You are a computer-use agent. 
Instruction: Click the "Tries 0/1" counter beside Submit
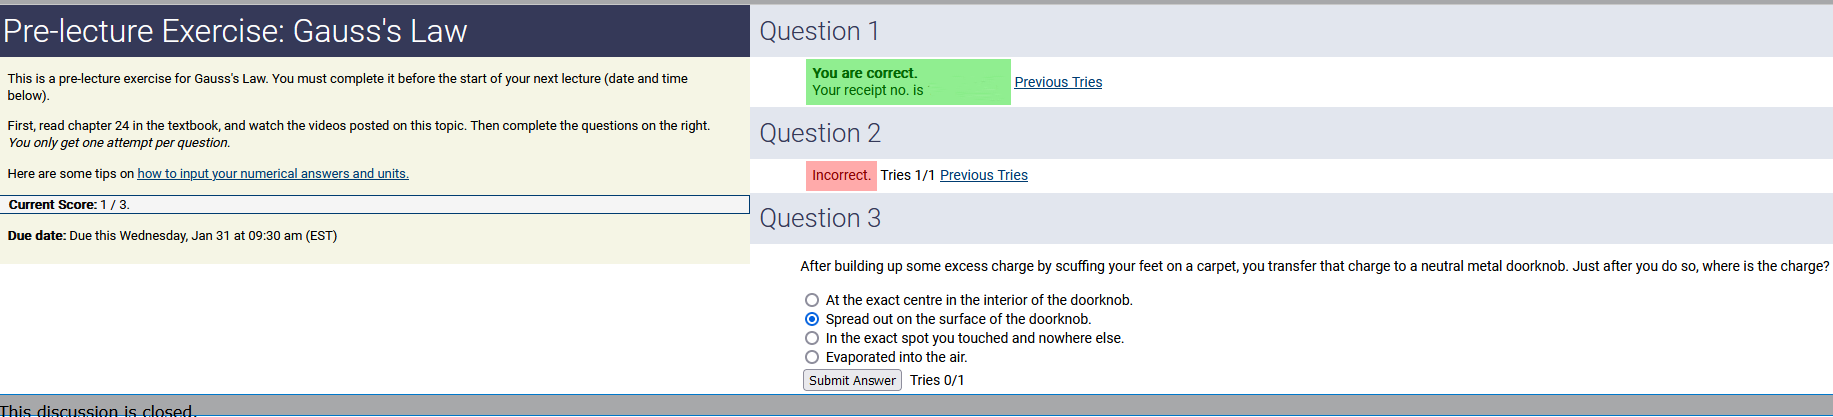[937, 380]
